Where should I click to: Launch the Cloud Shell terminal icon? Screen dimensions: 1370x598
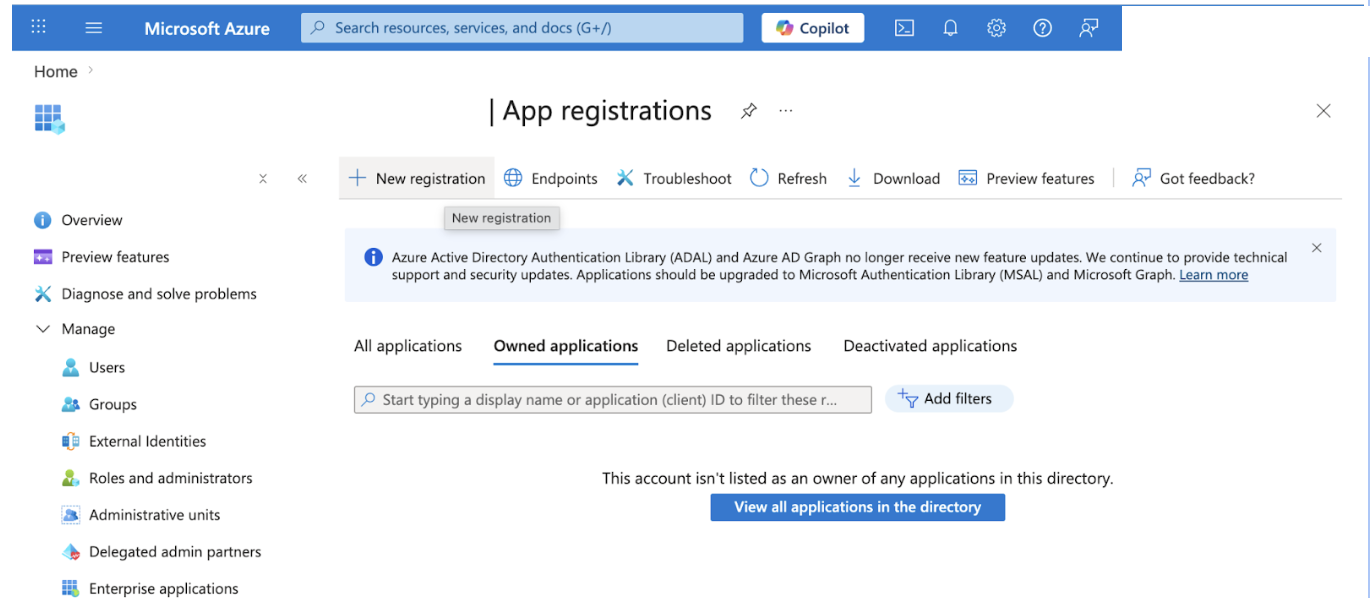[x=904, y=28]
